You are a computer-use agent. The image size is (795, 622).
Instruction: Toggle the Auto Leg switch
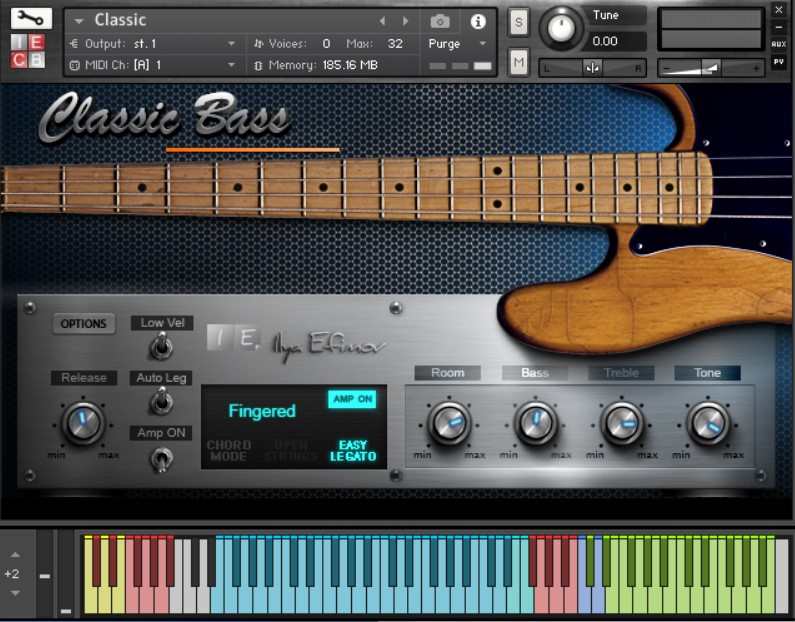point(161,401)
